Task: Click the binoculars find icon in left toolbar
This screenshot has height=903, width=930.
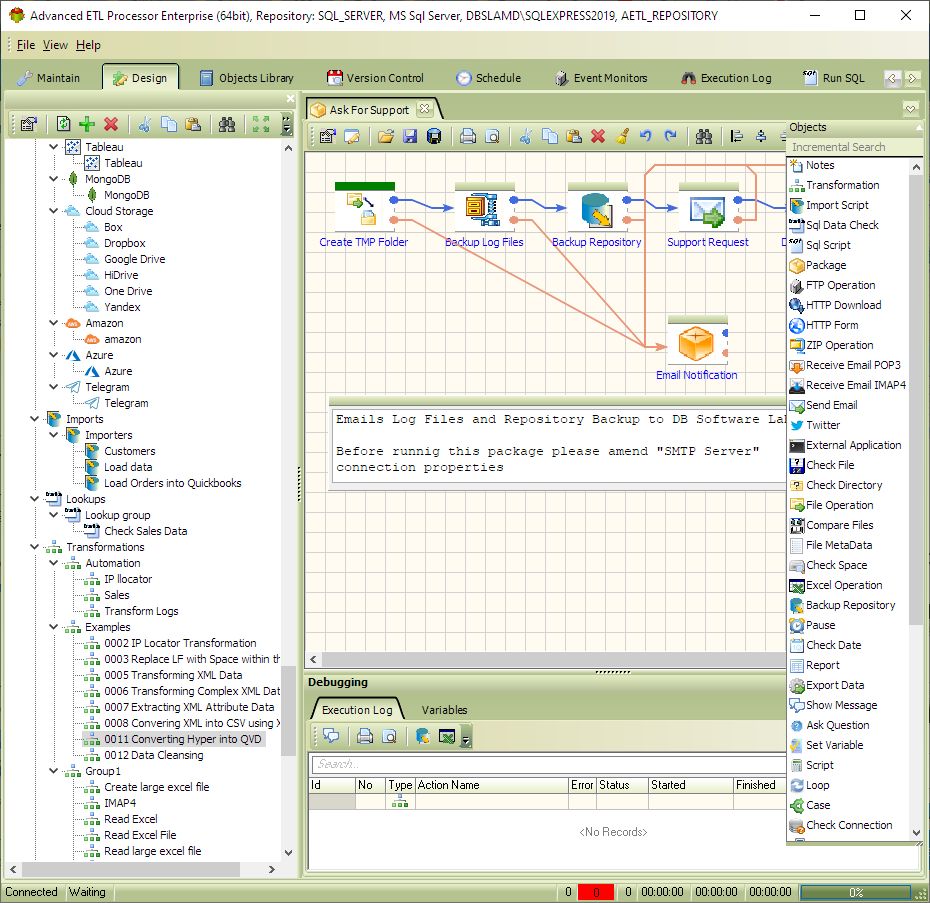Action: coord(227,123)
